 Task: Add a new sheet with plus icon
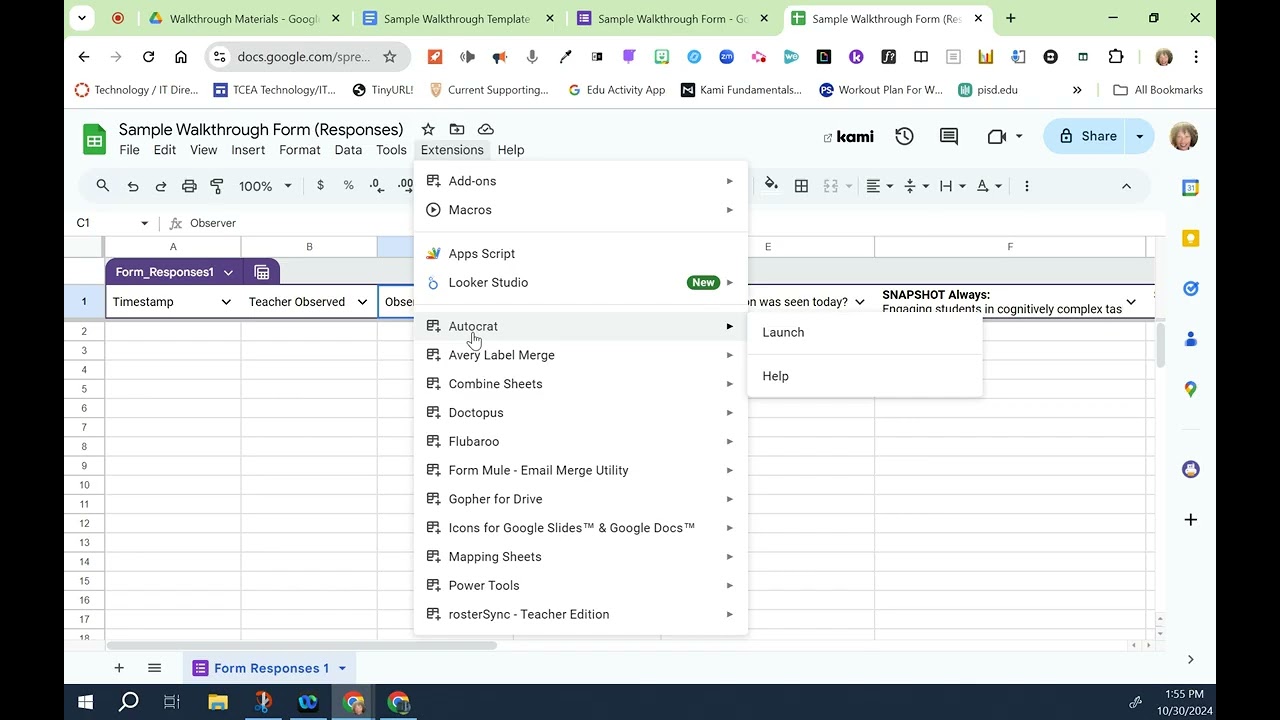coord(119,668)
